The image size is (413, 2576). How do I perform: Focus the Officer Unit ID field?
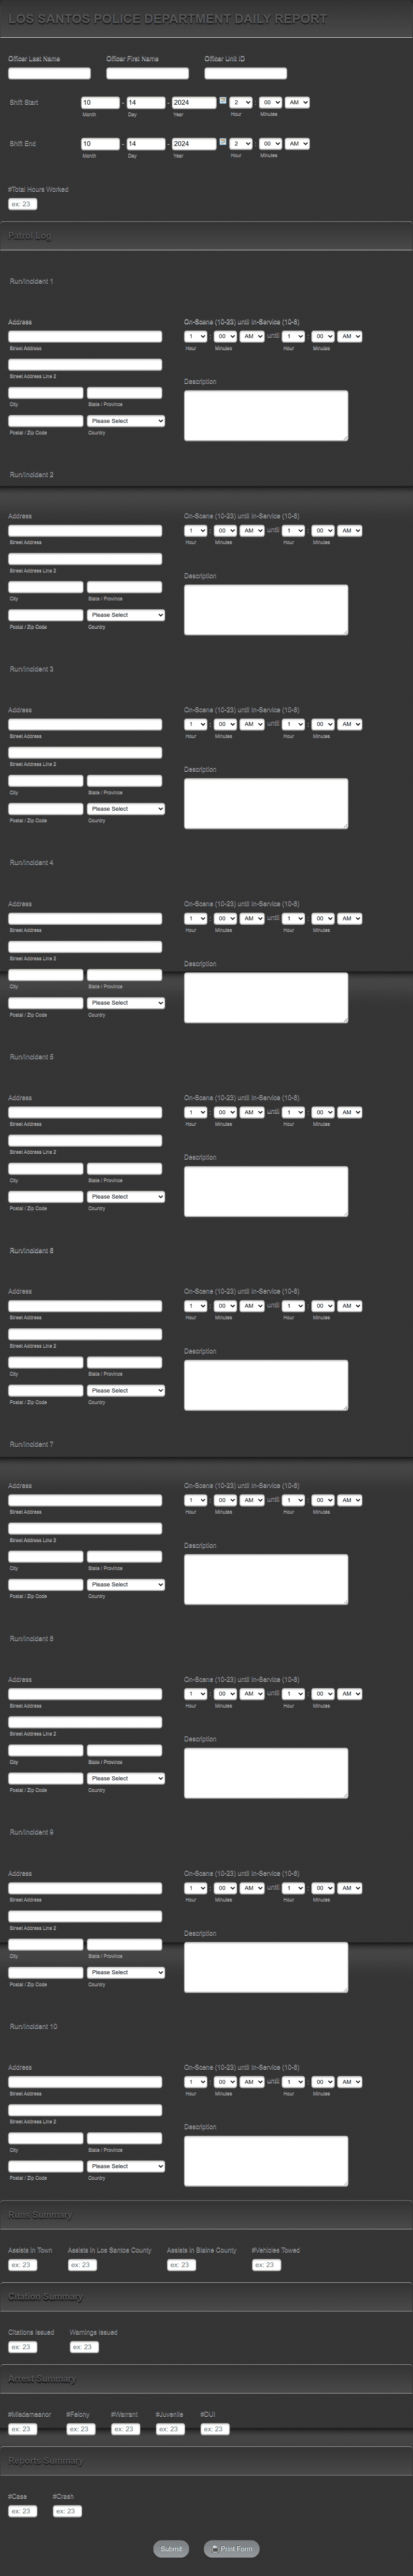[245, 73]
